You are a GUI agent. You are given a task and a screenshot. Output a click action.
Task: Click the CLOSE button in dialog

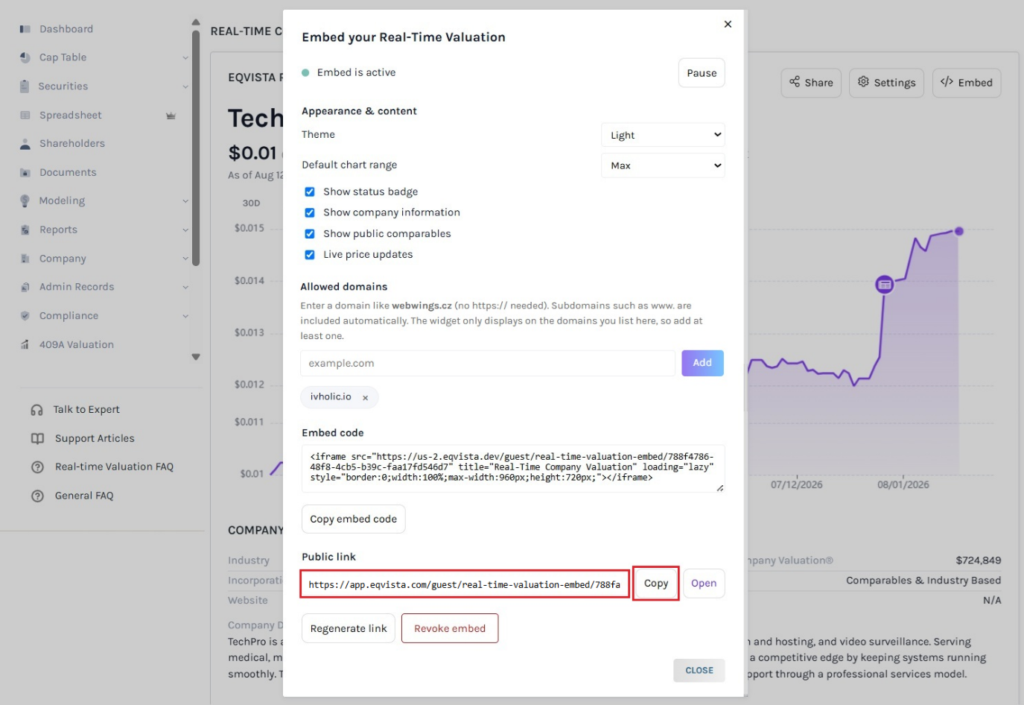[699, 670]
